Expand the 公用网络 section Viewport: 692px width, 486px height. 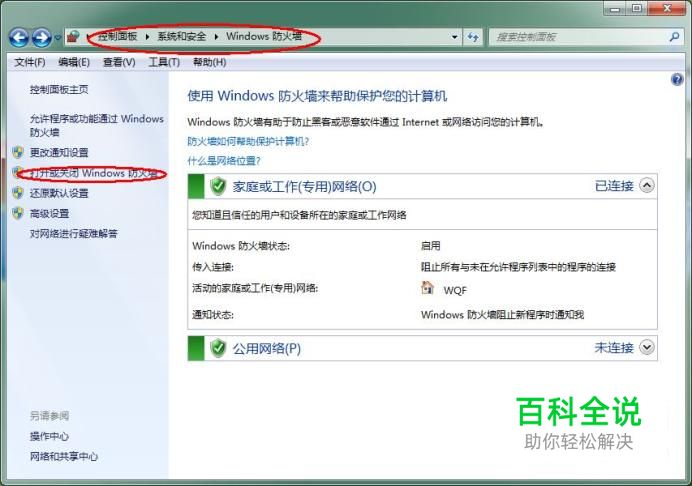[647, 347]
